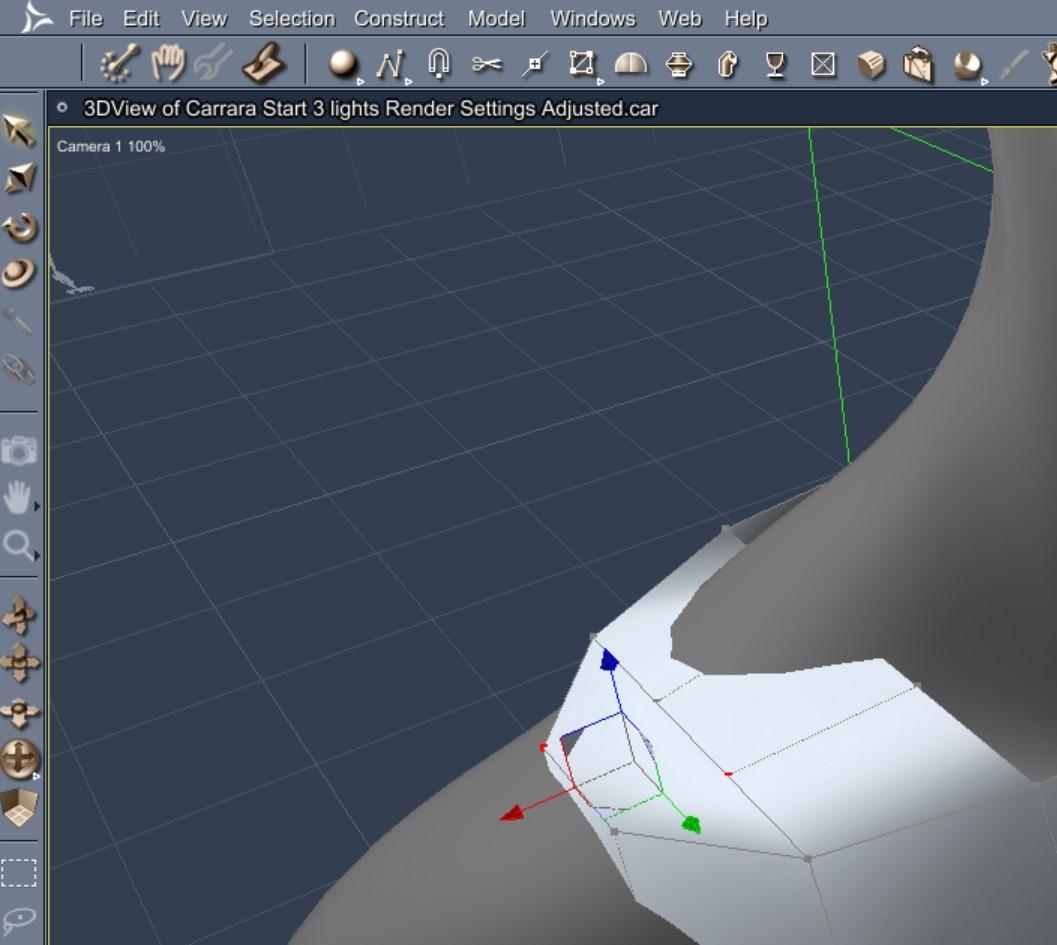Select the ringed planet tool in sidebar
Image resolution: width=1057 pixels, height=945 pixels.
pos(19,274)
